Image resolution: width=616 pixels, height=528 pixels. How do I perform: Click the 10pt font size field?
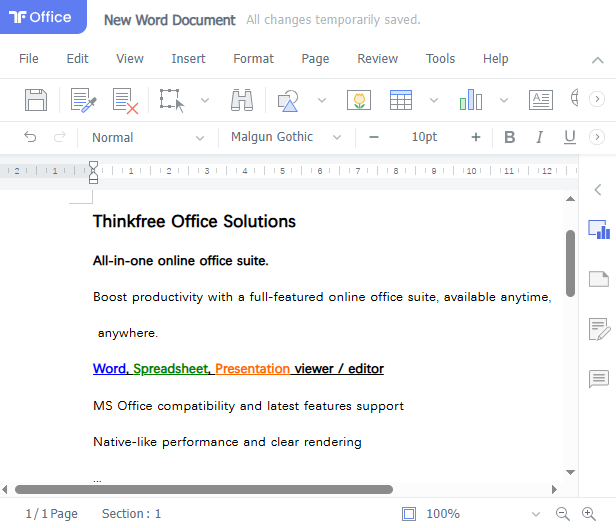pos(424,137)
